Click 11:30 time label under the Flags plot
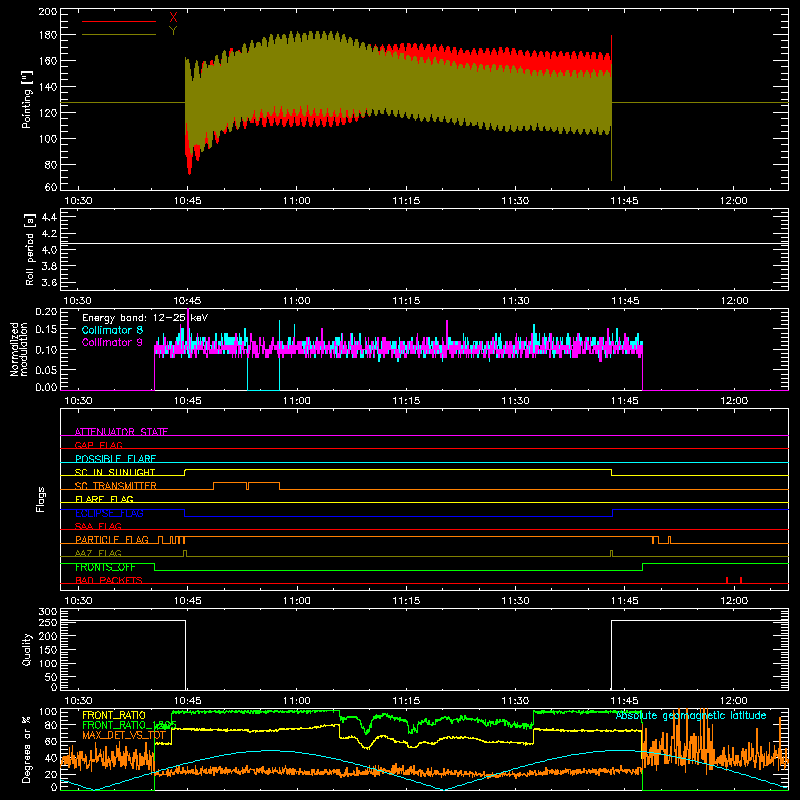Viewport: 800px width, 800px height. [515, 601]
